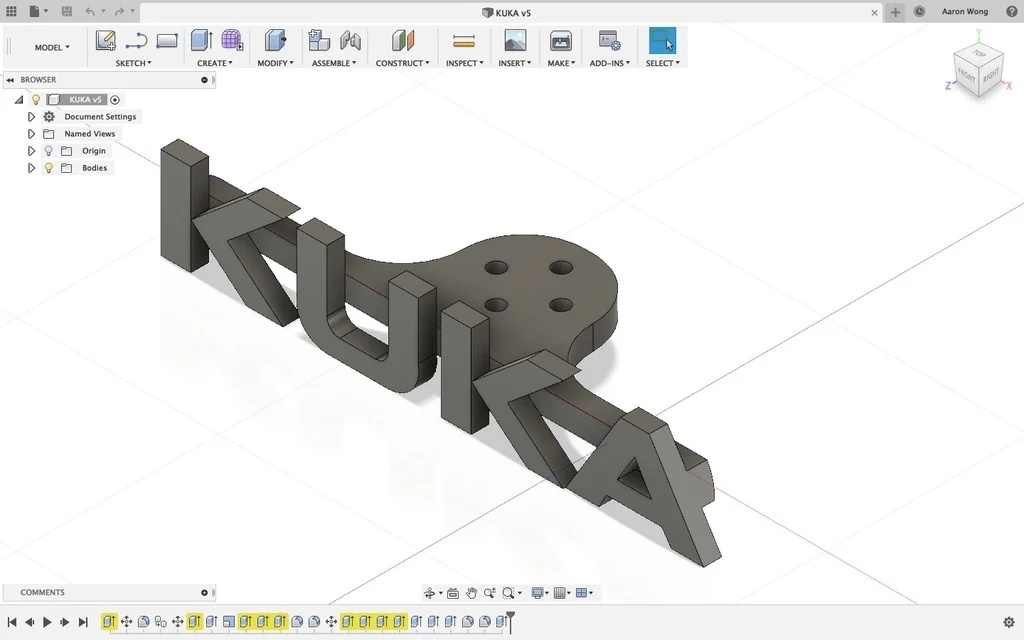Open timeline settings gear at bottom right

pos(1008,622)
